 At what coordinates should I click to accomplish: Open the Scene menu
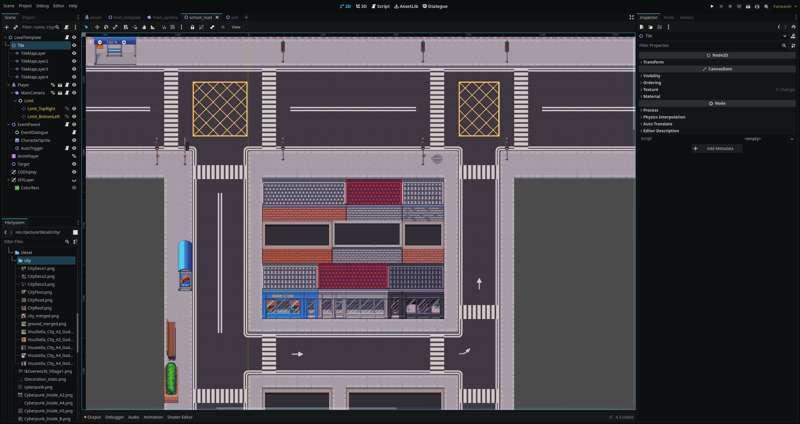coord(9,6)
